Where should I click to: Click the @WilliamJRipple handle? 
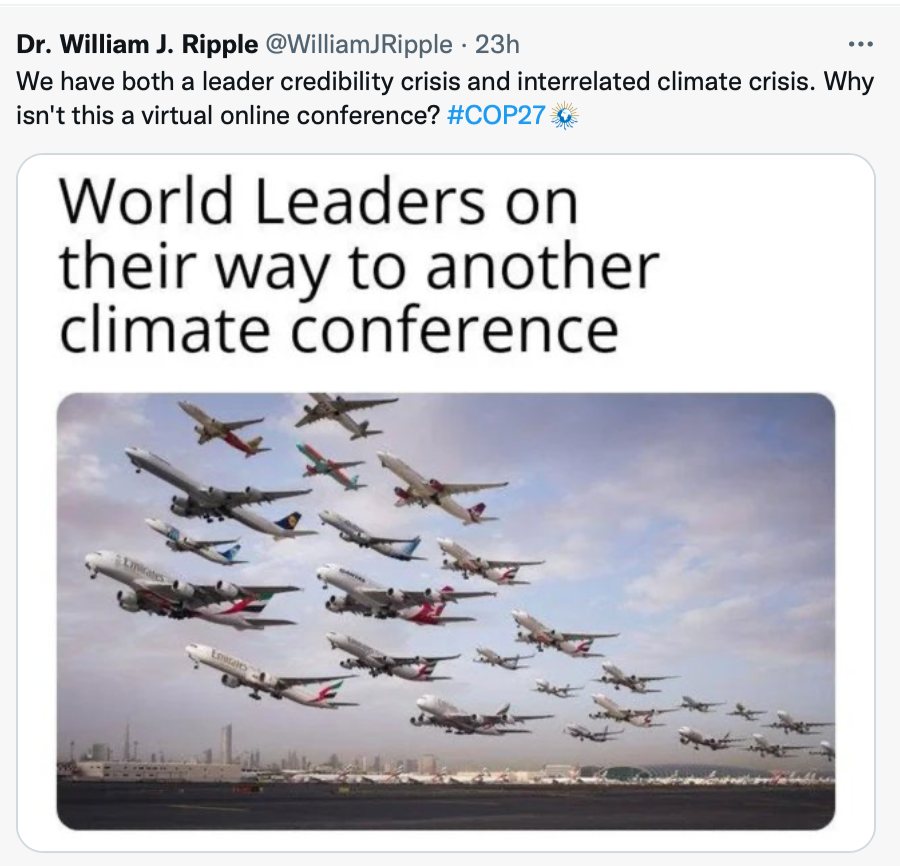tap(356, 44)
